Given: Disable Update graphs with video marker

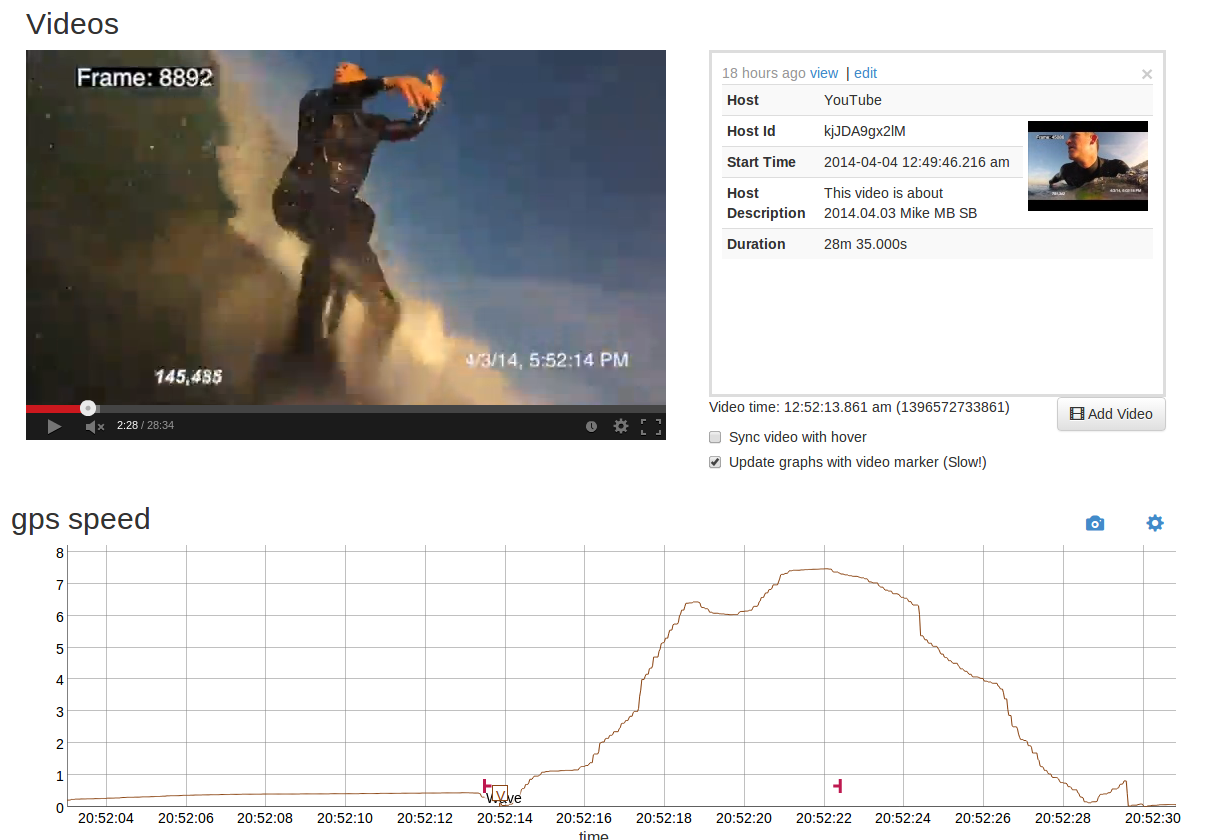Looking at the screenshot, I should pos(715,462).
